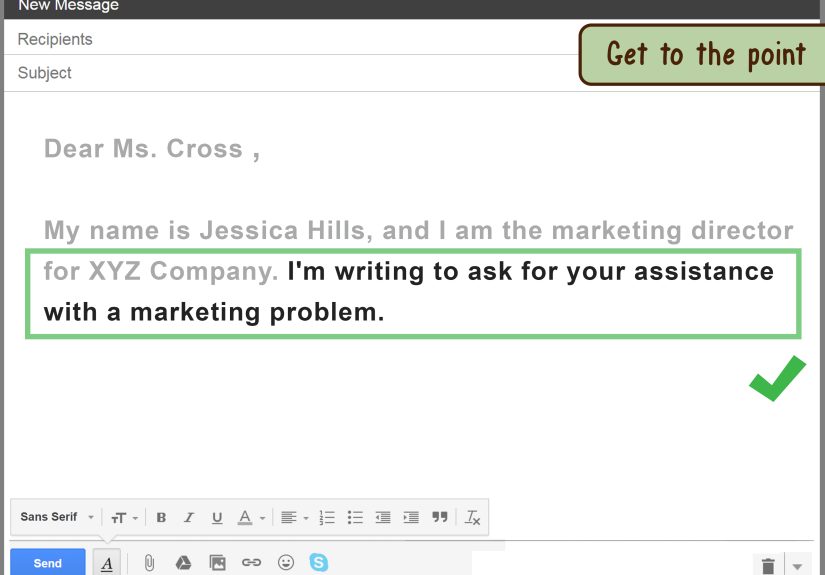Apply quote formatting icon

click(439, 517)
